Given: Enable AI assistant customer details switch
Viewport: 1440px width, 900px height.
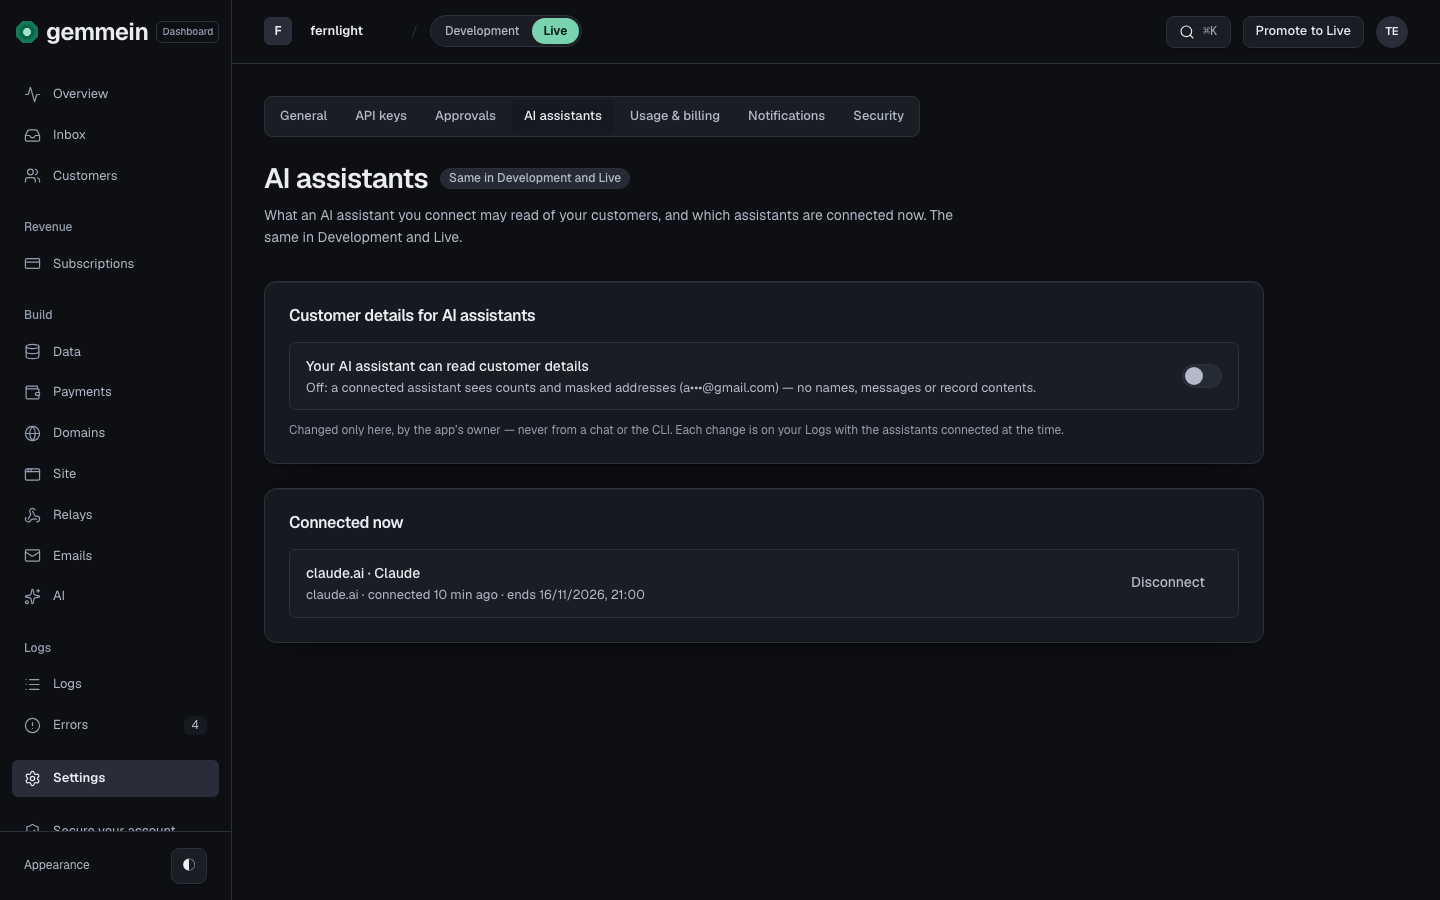Looking at the screenshot, I should tap(1202, 376).
